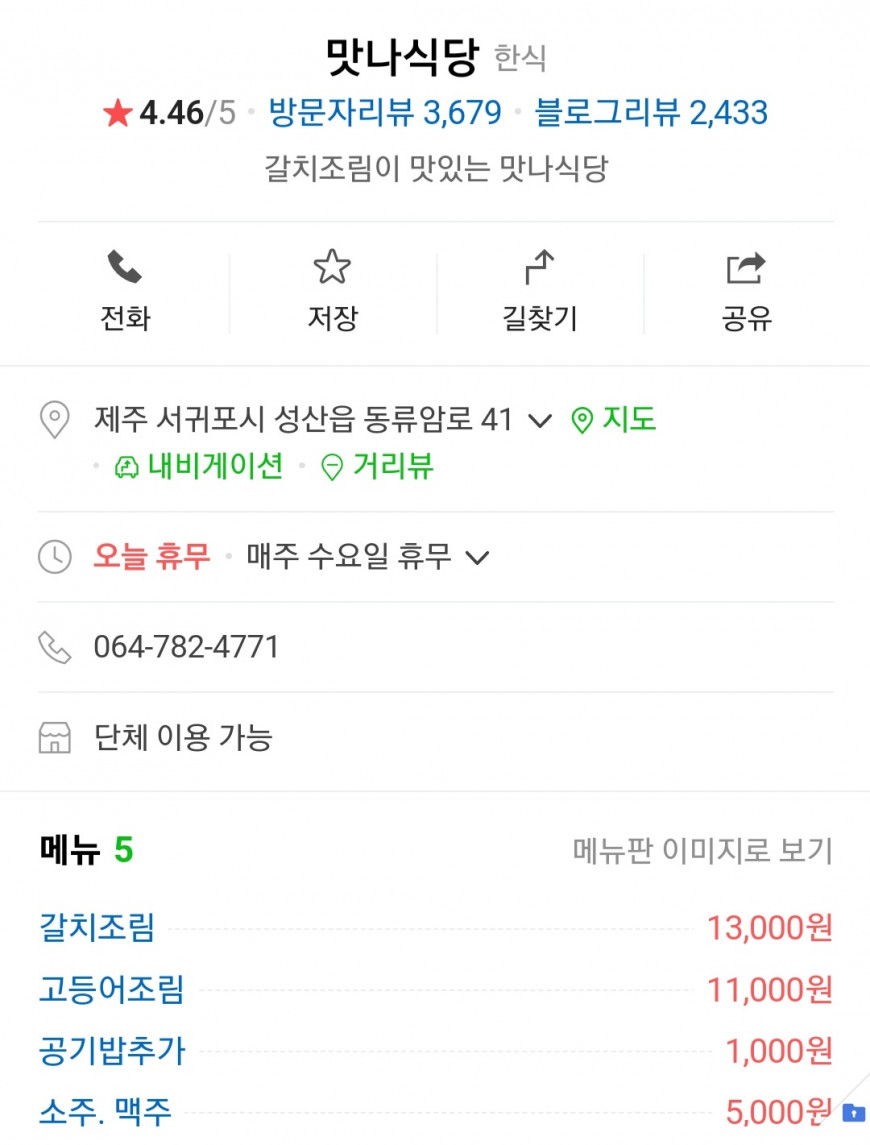Open 방문자리뷰 3,679 reviews
The height and width of the screenshot is (1145, 870).
385,112
